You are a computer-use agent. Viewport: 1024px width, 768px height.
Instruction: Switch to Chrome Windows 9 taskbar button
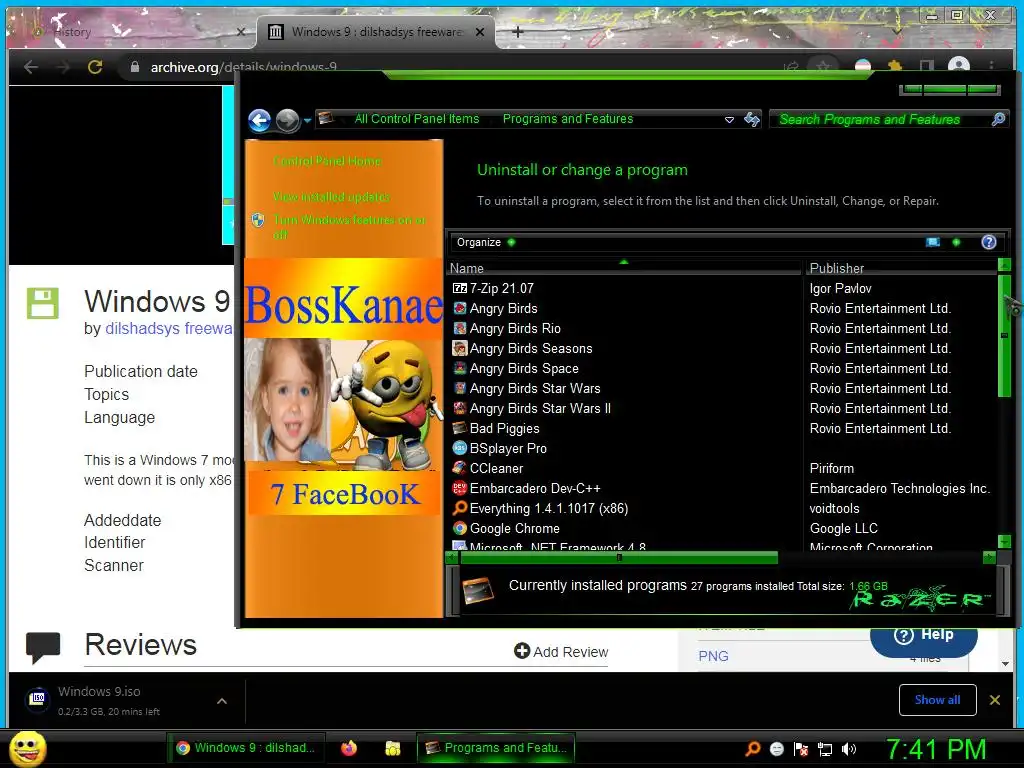(246, 748)
